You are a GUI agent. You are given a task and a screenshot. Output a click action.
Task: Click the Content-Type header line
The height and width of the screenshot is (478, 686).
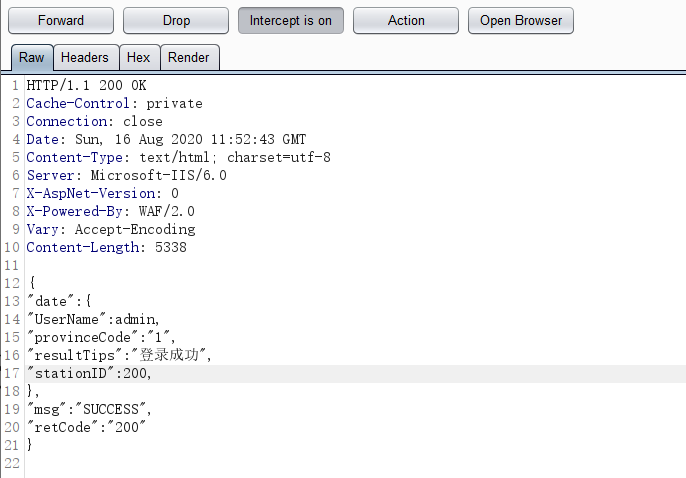click(178, 157)
